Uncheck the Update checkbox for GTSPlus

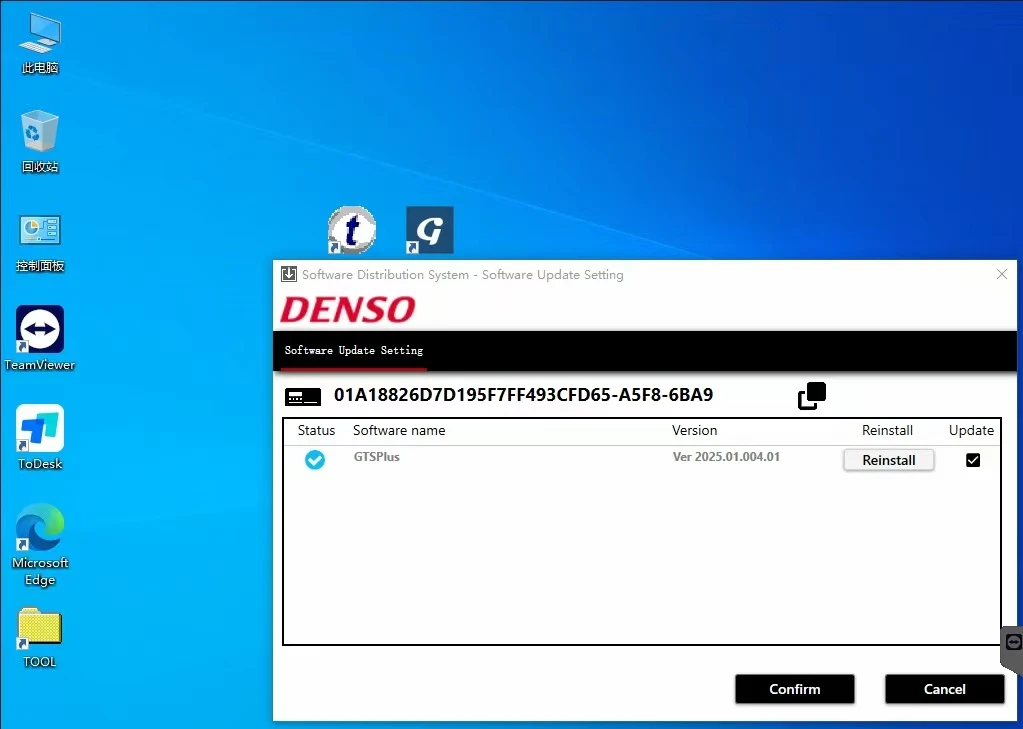point(973,460)
